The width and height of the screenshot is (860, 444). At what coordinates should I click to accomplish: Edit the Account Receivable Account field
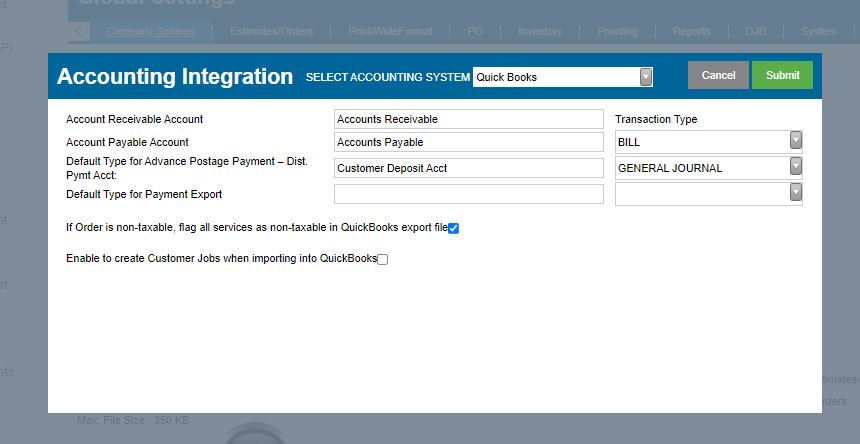pos(468,119)
